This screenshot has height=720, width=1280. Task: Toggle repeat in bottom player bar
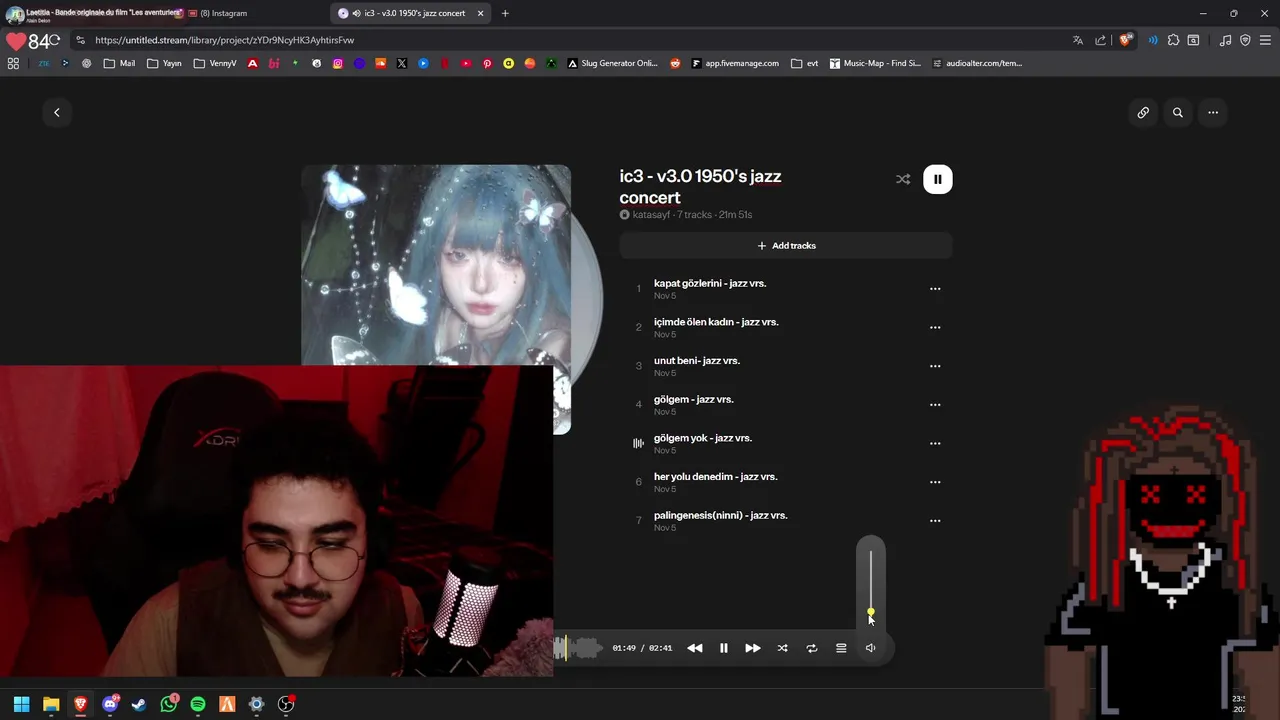coord(812,648)
